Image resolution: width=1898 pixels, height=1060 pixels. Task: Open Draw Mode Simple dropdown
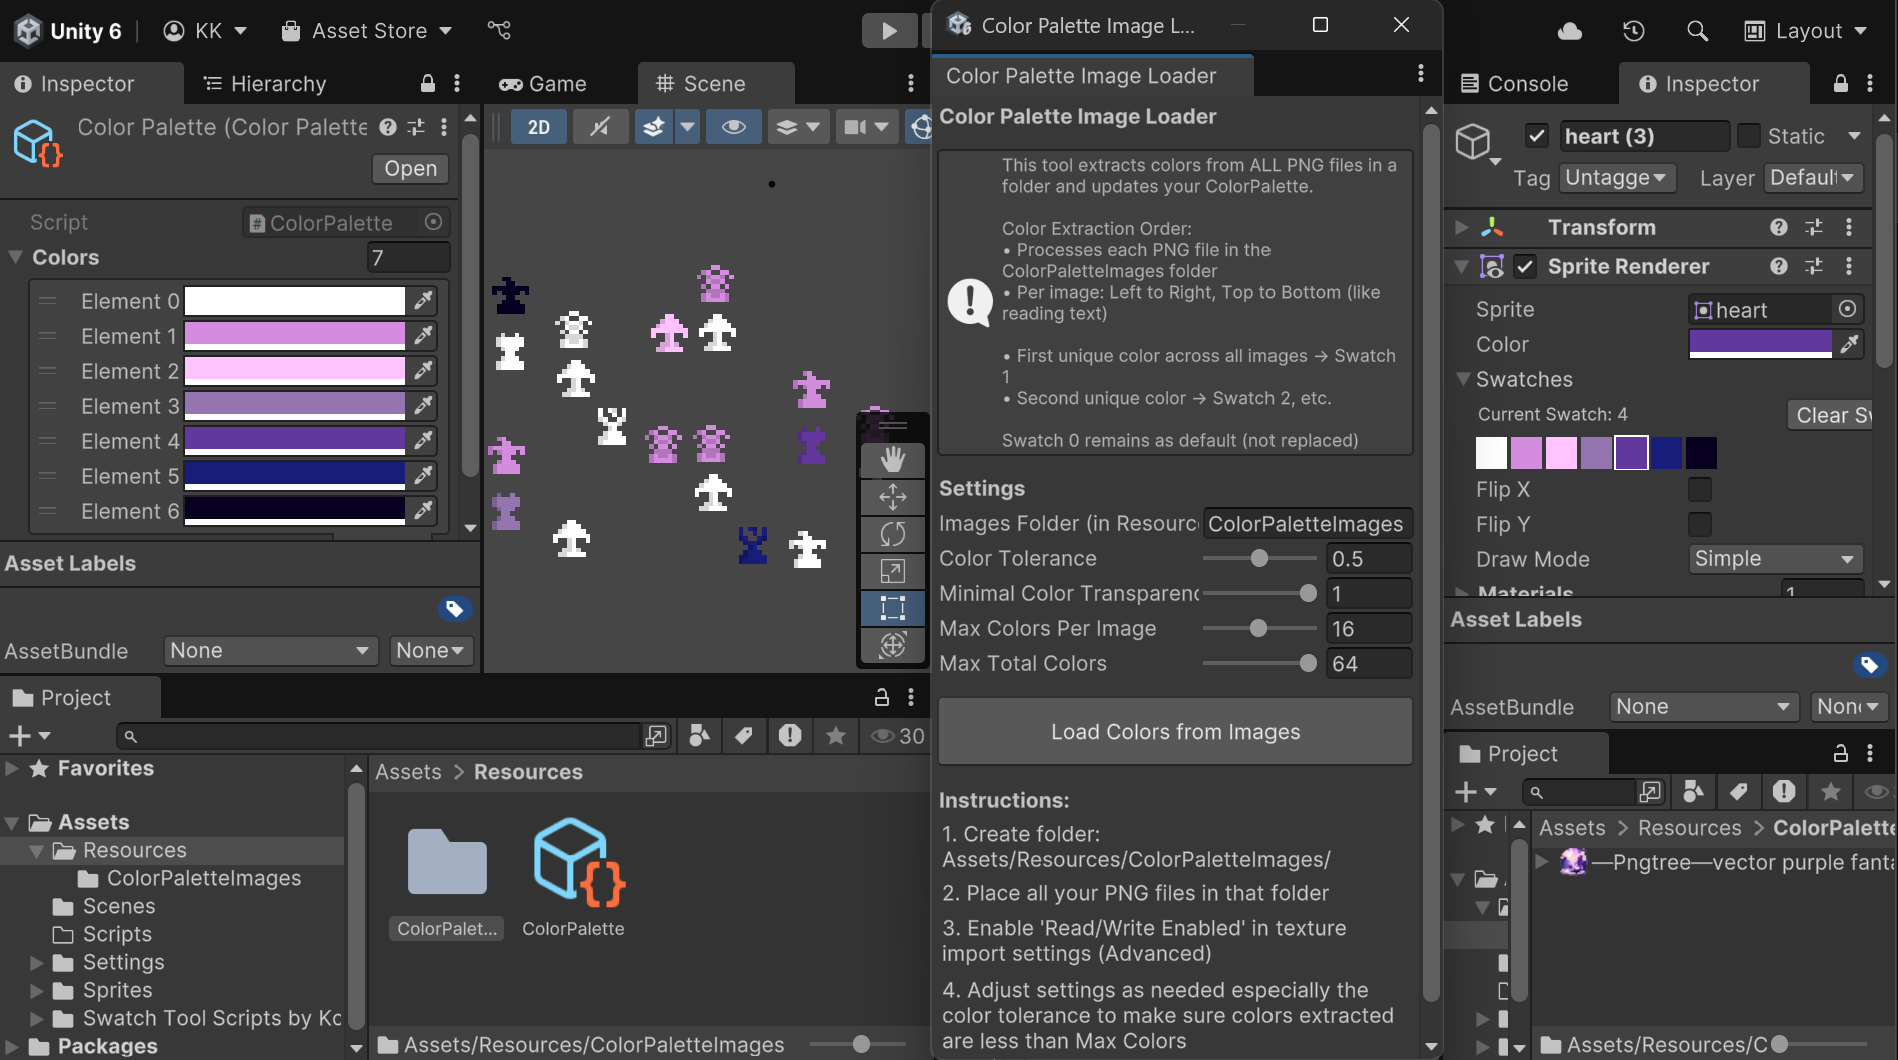click(1775, 559)
